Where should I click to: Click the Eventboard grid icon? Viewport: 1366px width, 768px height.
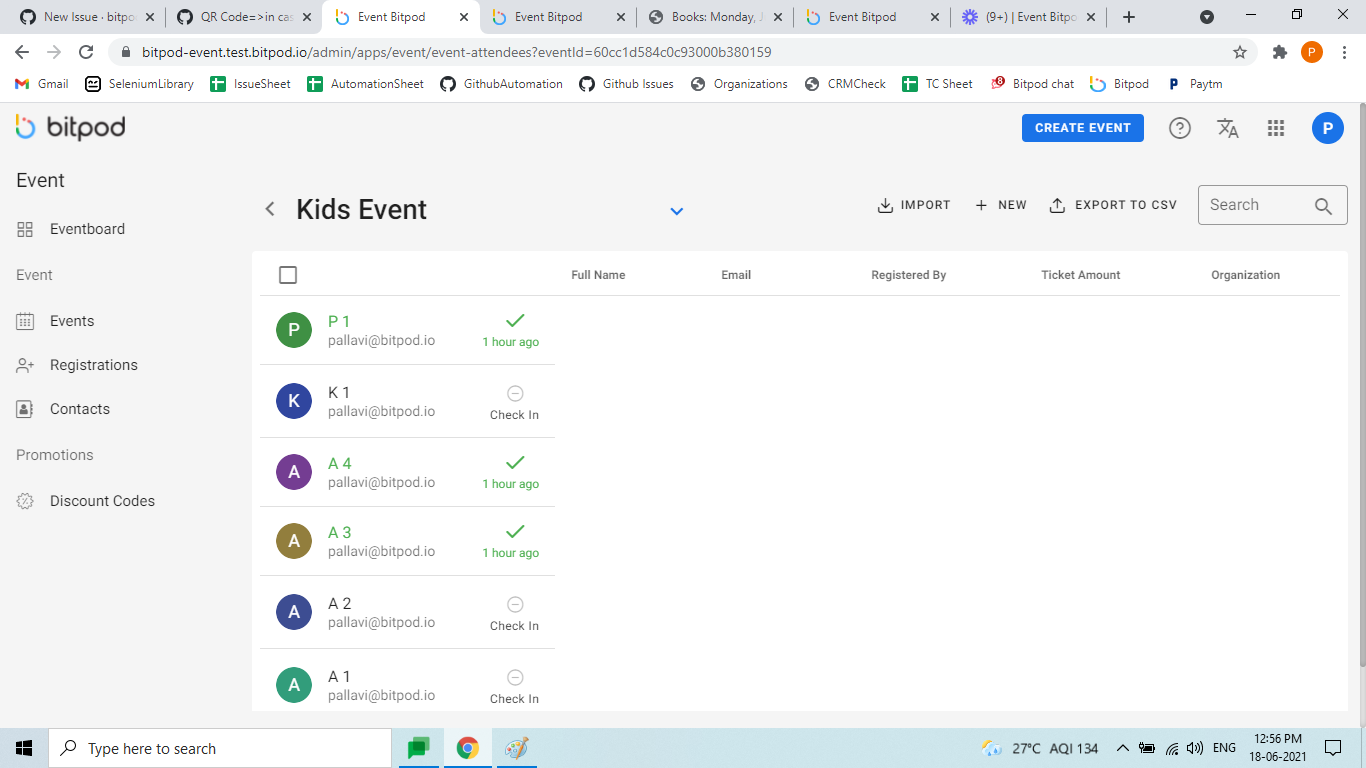26,229
